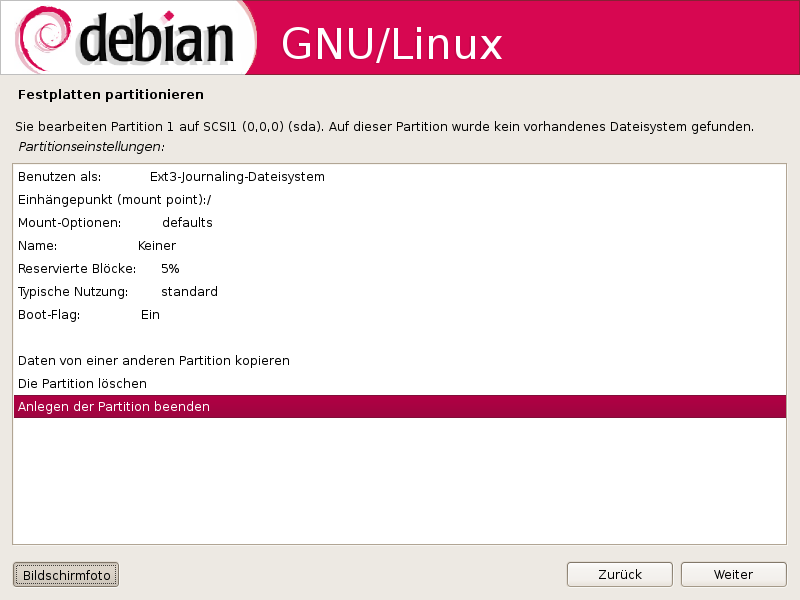Click the empty area below the list entries

400,480
